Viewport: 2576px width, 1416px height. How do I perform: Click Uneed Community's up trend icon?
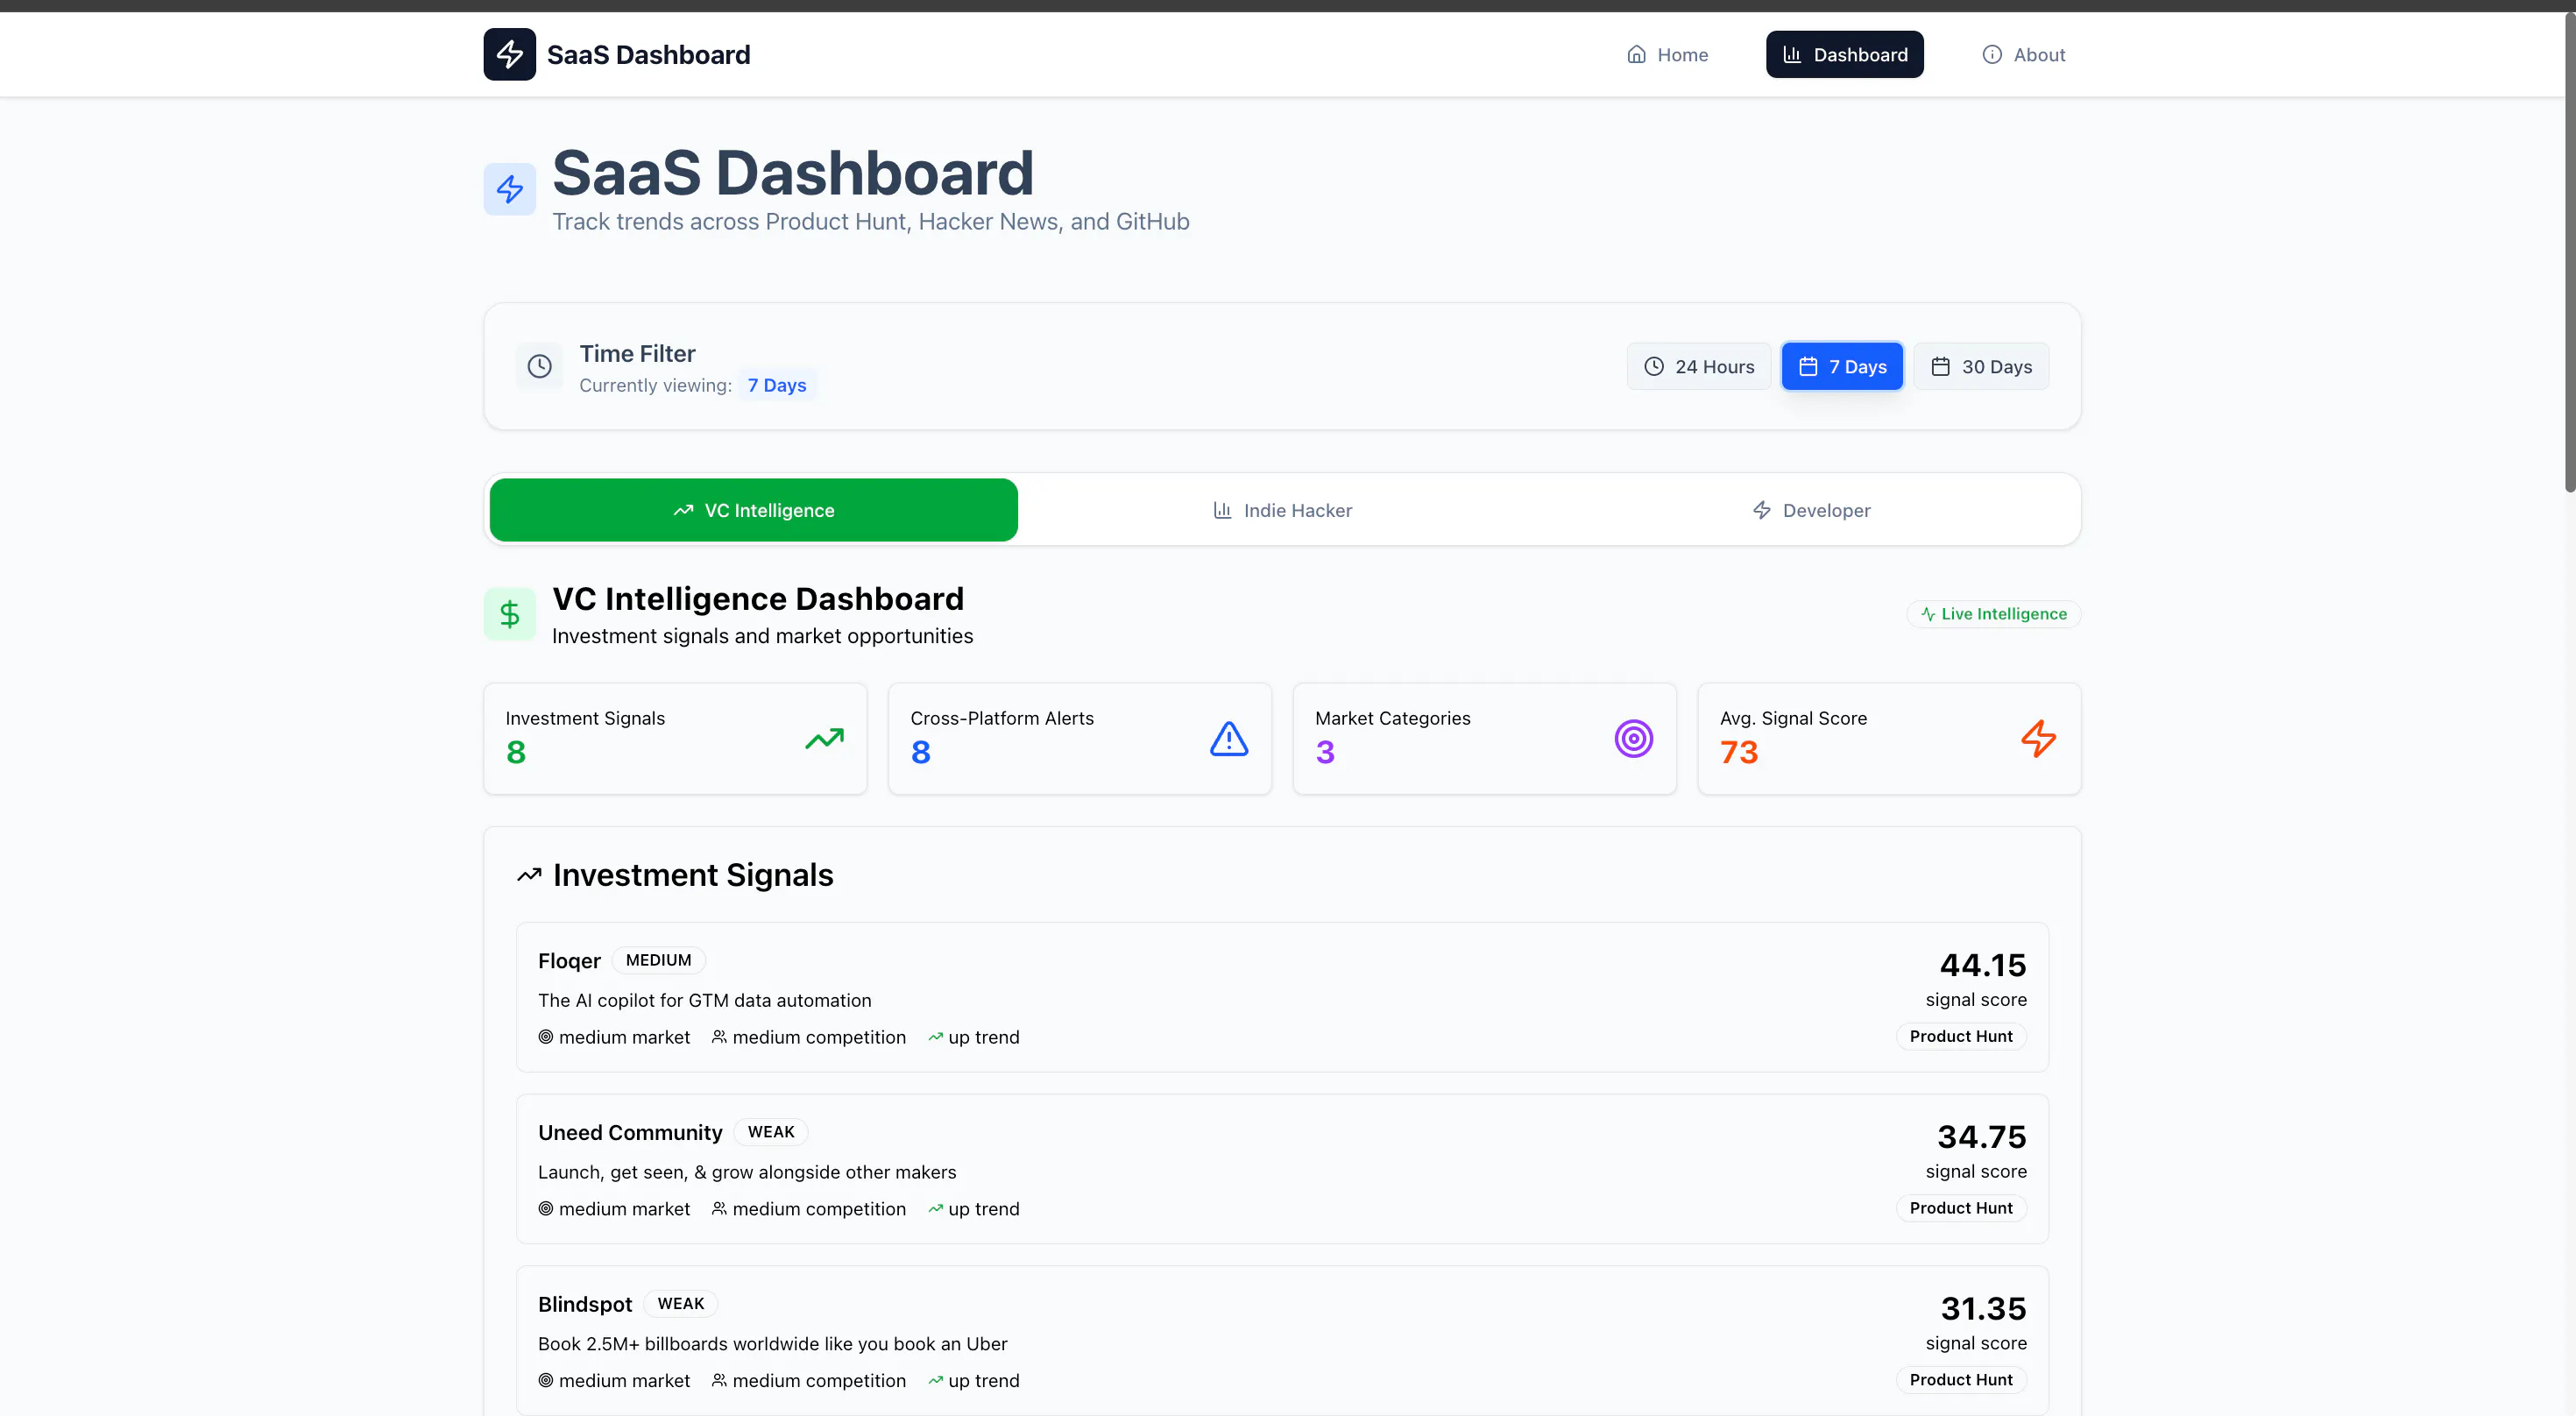pos(935,1209)
